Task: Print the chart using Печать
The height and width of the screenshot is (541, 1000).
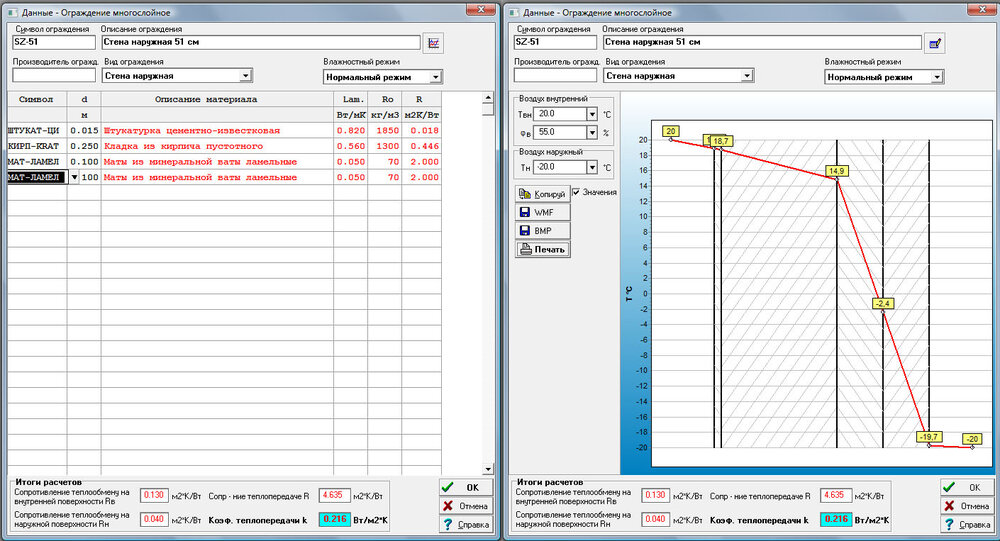Action: pos(541,250)
